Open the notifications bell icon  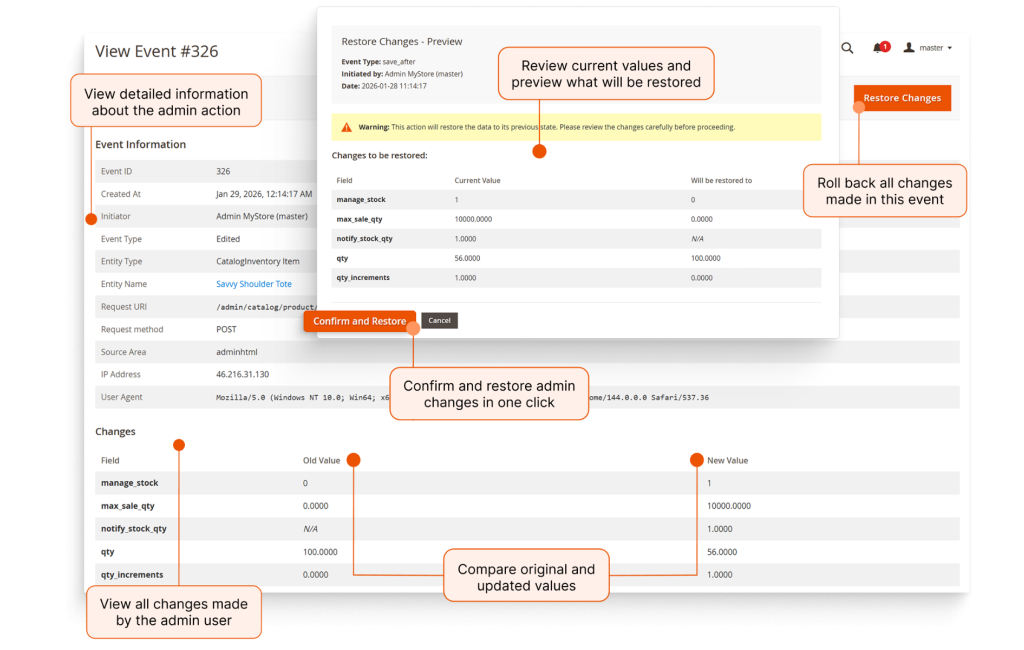[877, 48]
